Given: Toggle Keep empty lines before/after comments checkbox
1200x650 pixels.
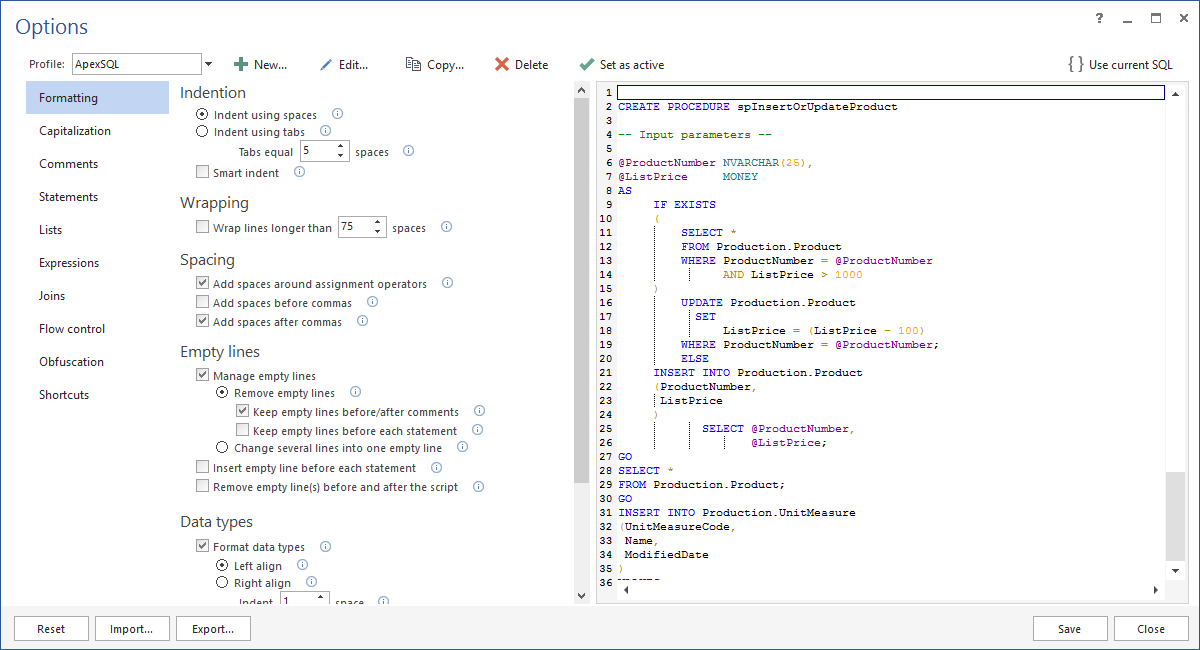Looking at the screenshot, I should coord(243,412).
